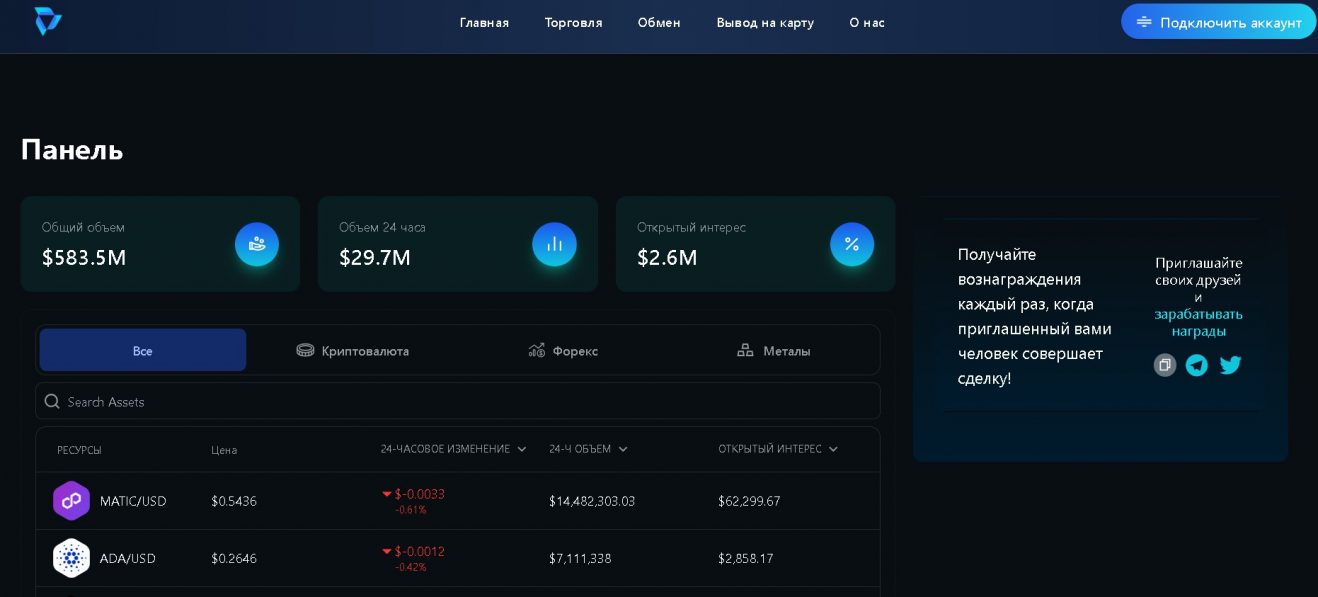Click the ADA/USD coin icon

coord(71,558)
